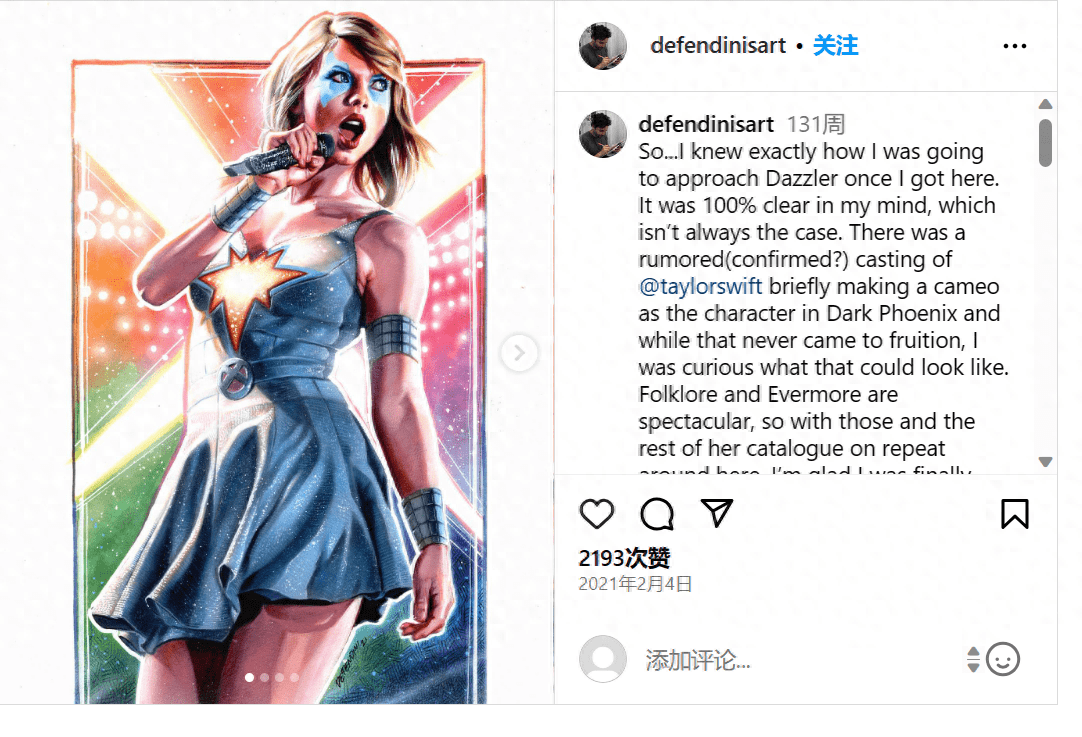
Task: Open comments via speech bubble icon
Action: 657,514
